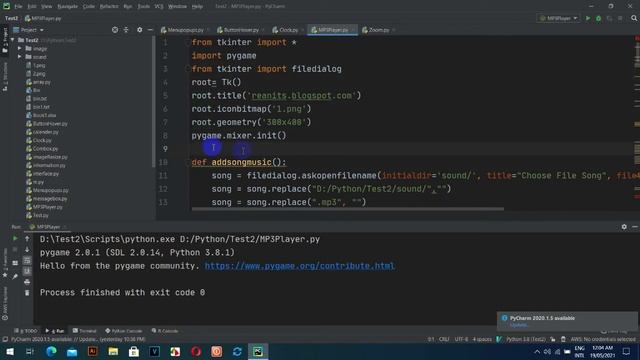Screen dimensions: 640x360
Task: Click UTF-8 encoding in the status bar
Action: (461, 339)
